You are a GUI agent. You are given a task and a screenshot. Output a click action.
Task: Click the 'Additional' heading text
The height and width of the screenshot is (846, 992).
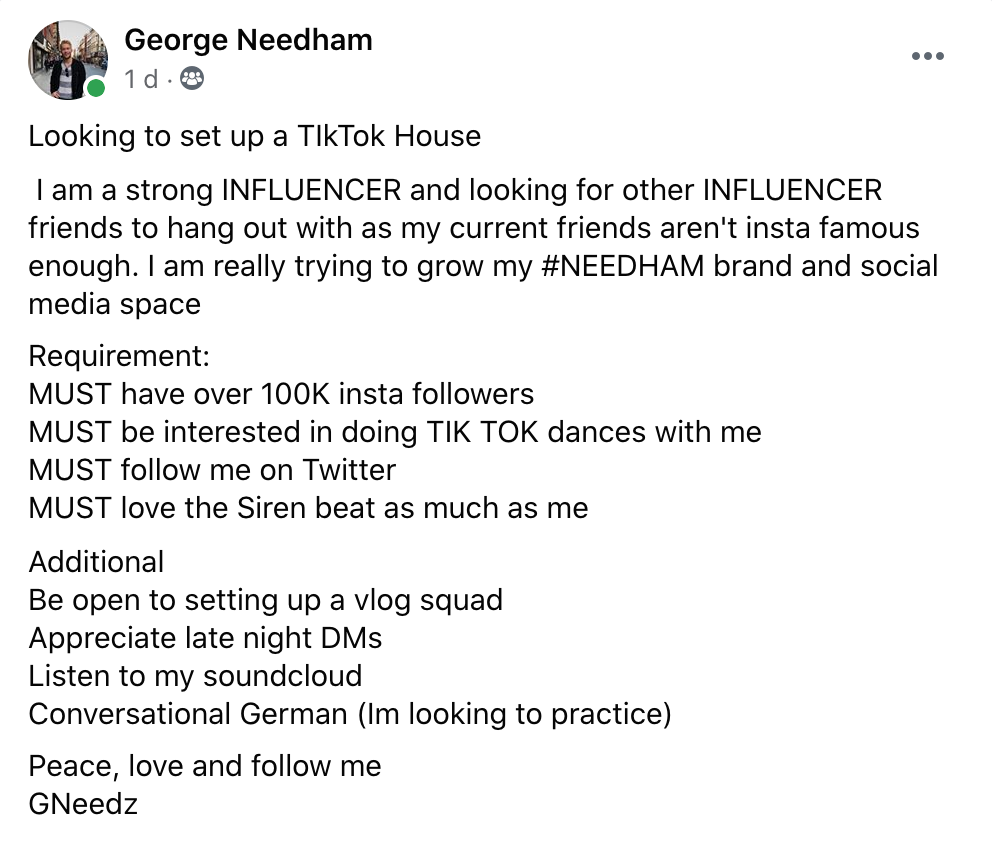tap(96, 562)
